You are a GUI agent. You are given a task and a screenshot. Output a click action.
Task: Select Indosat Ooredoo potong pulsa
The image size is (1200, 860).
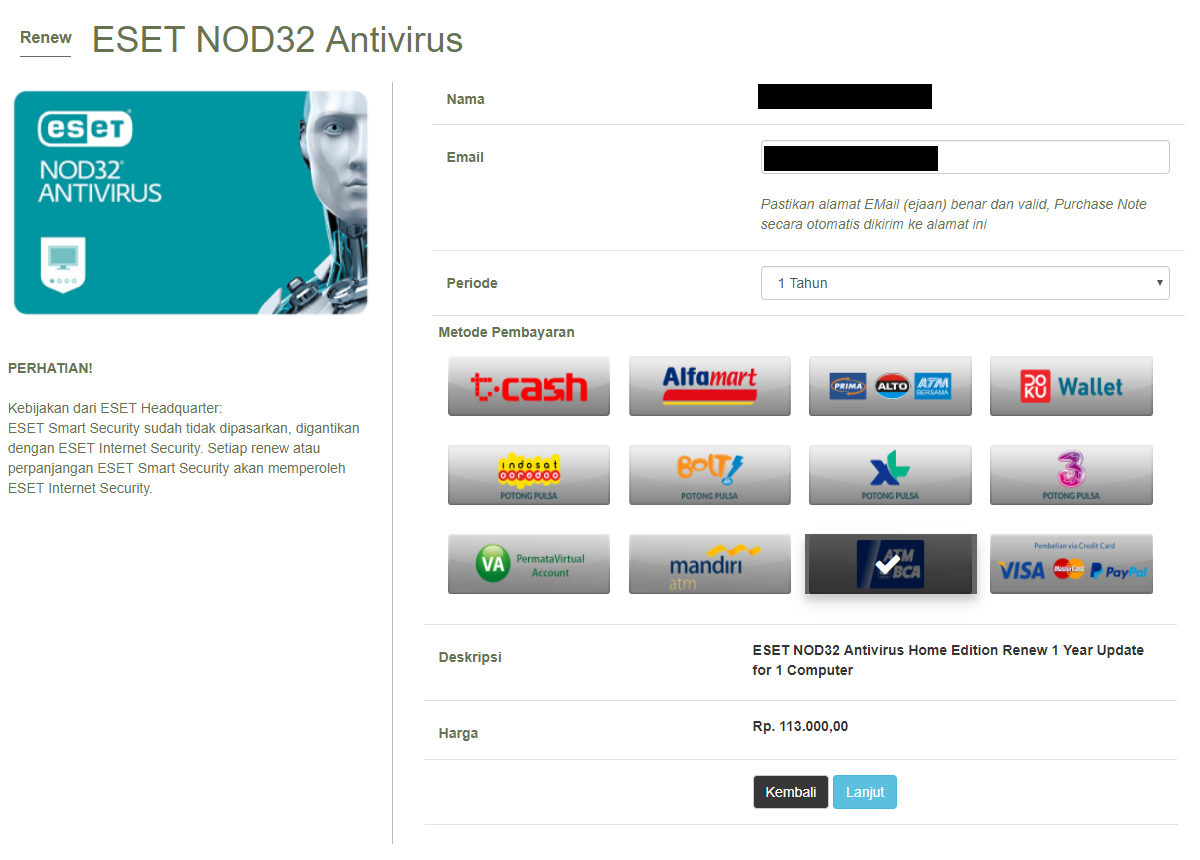[528, 475]
